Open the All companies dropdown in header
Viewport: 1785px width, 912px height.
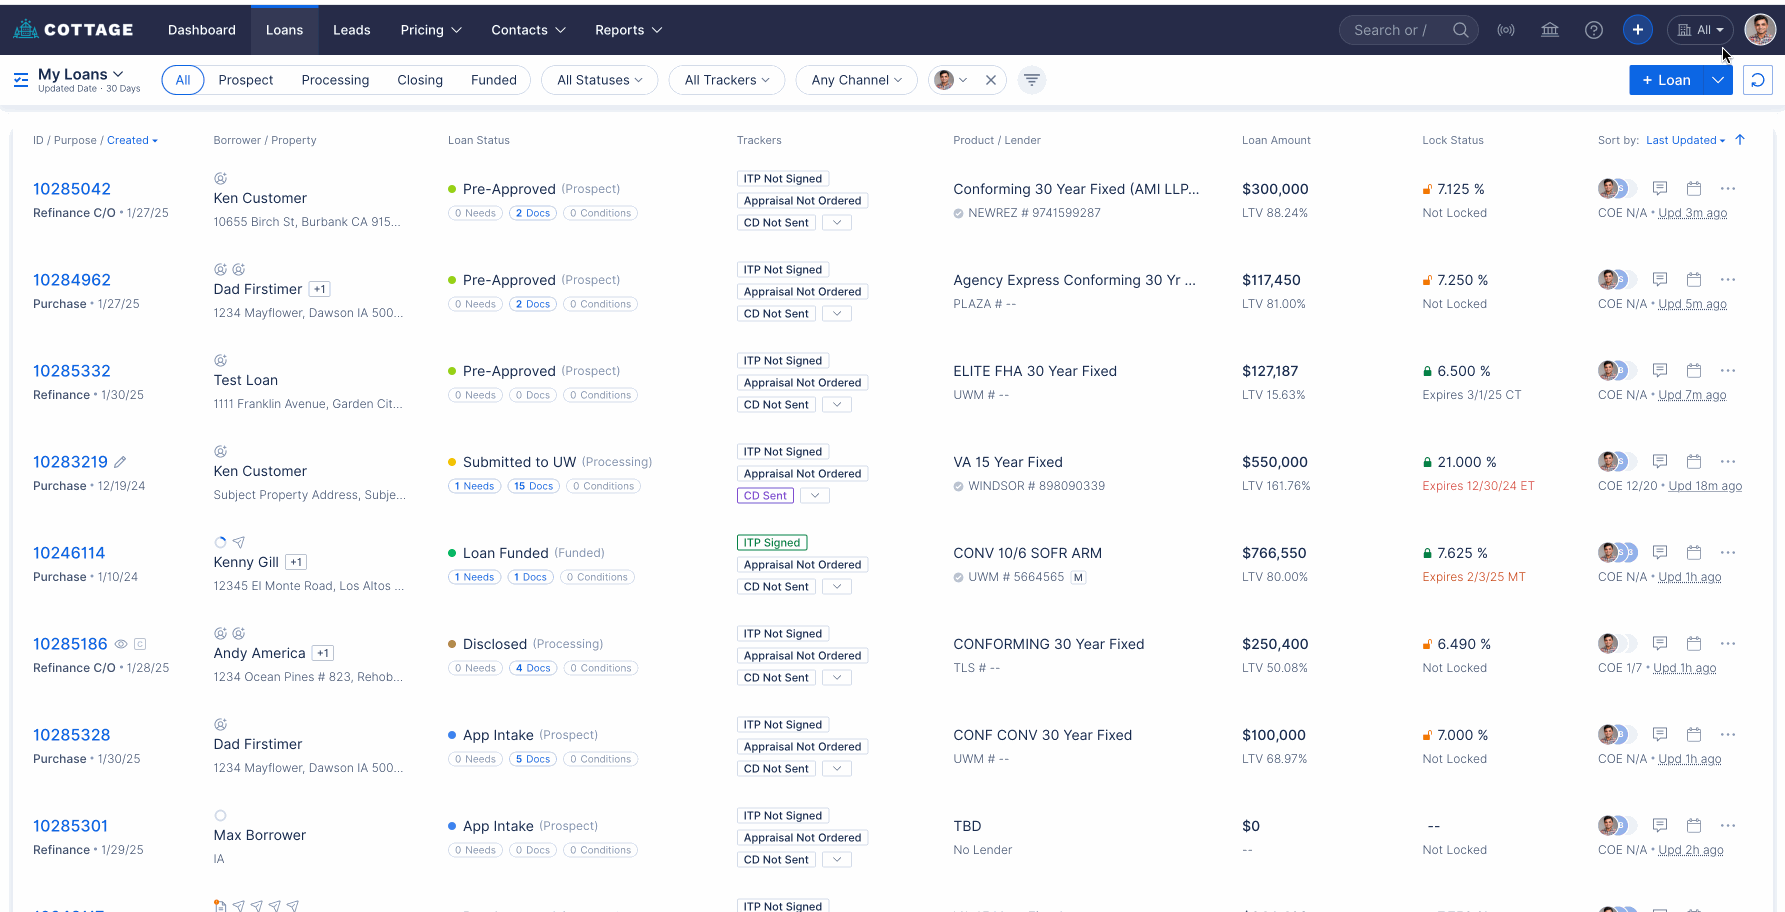tap(1700, 30)
